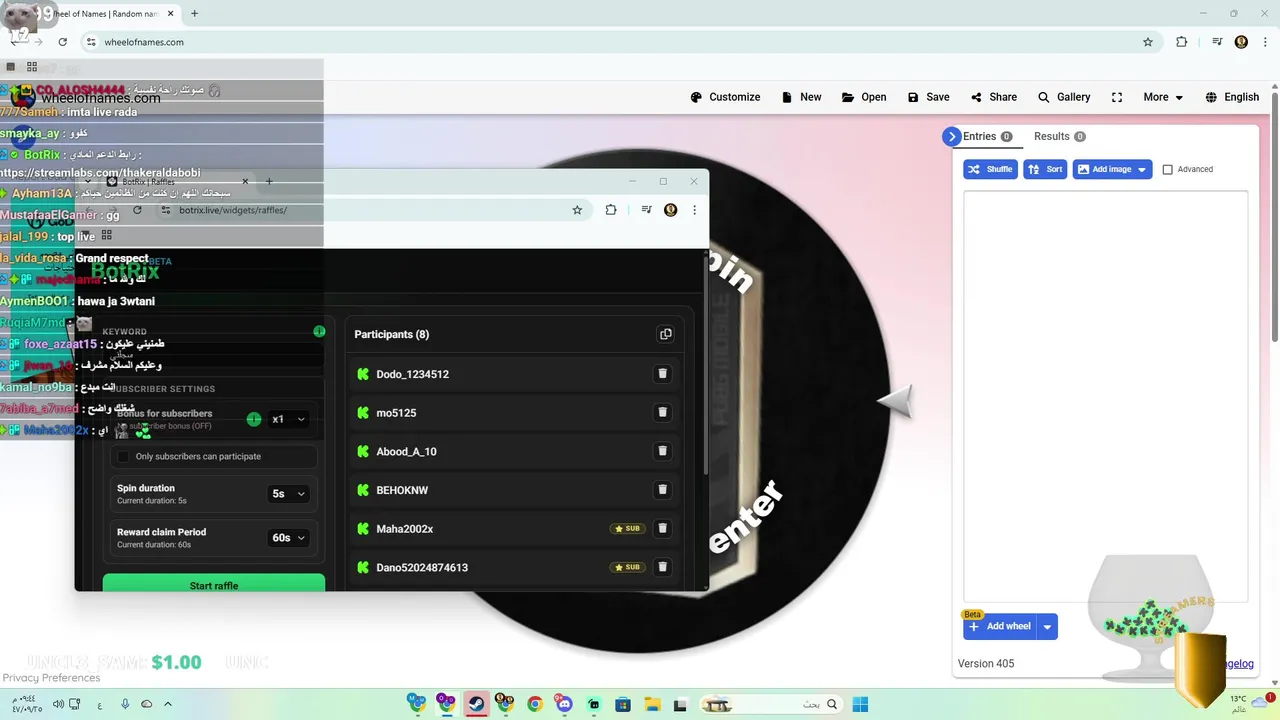
Task: Open a new tab in main Chrome window
Action: coord(194,13)
